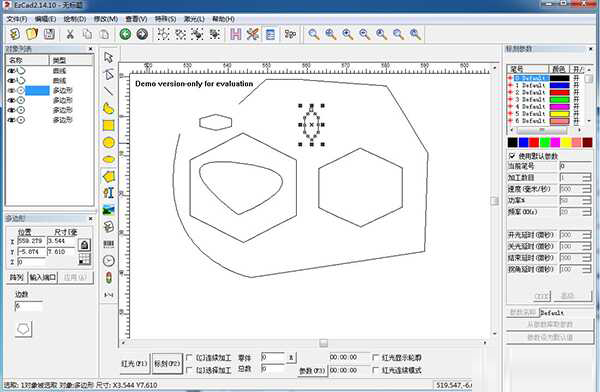The height and width of the screenshot is (392, 600).
Task: Select the Line draw tool
Action: [x=109, y=91]
